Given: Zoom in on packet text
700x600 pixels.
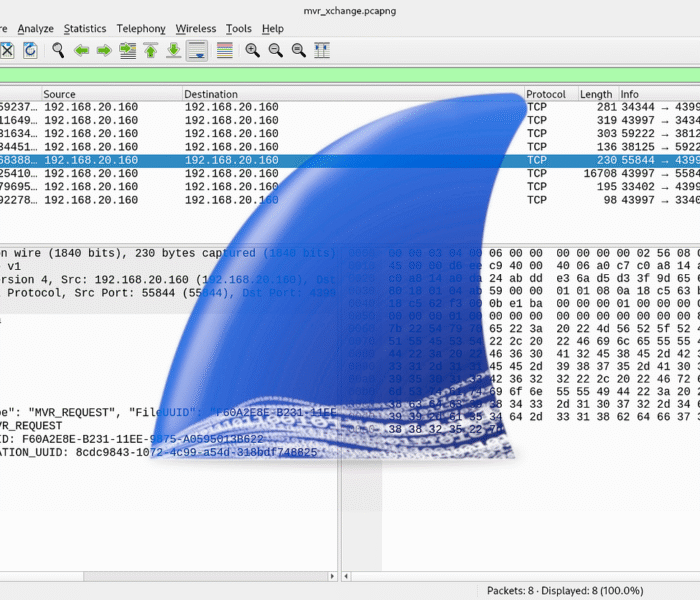Looking at the screenshot, I should (253, 50).
